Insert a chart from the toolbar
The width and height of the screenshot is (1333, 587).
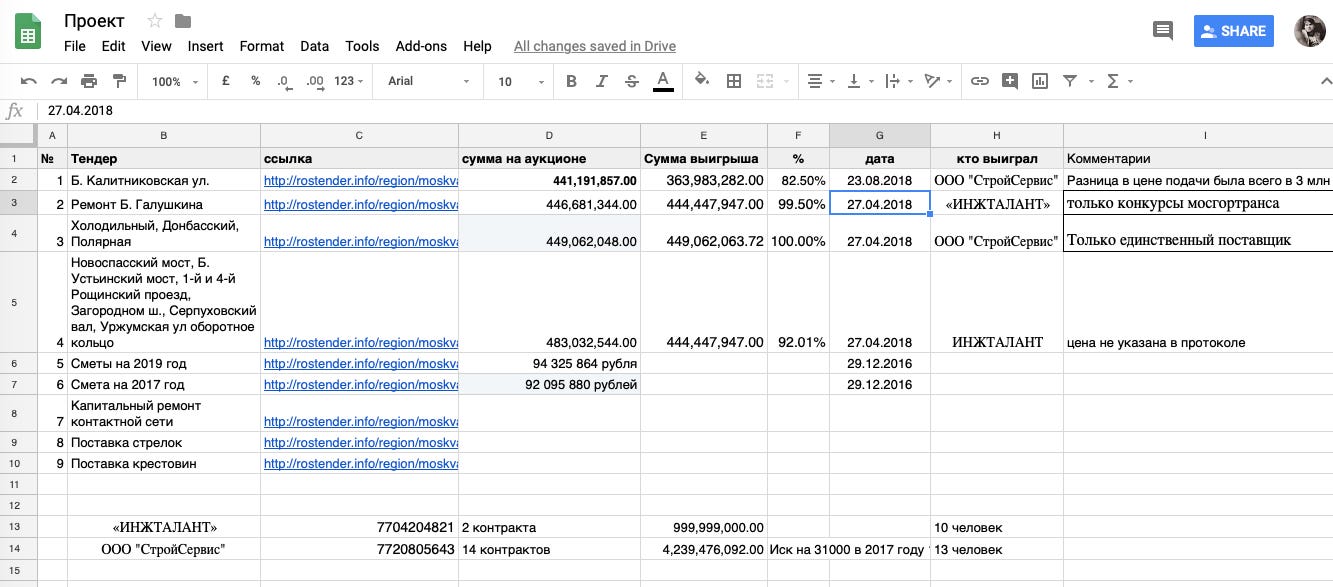(x=1040, y=81)
